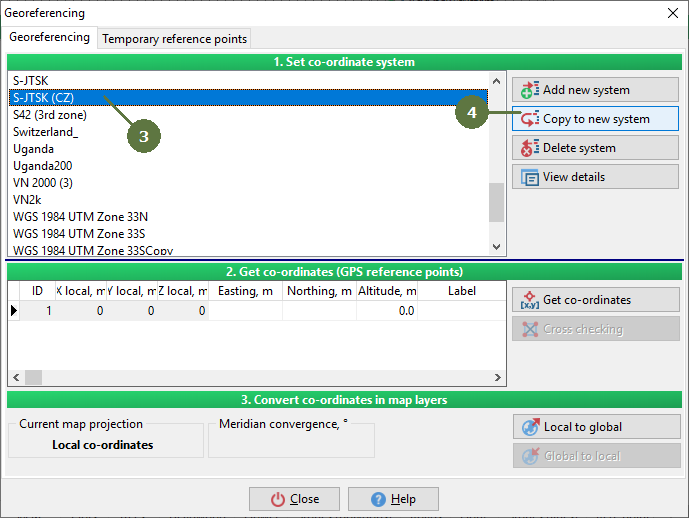This screenshot has height=518, width=689.
Task: Click the View details icon
Action: click(x=529, y=177)
